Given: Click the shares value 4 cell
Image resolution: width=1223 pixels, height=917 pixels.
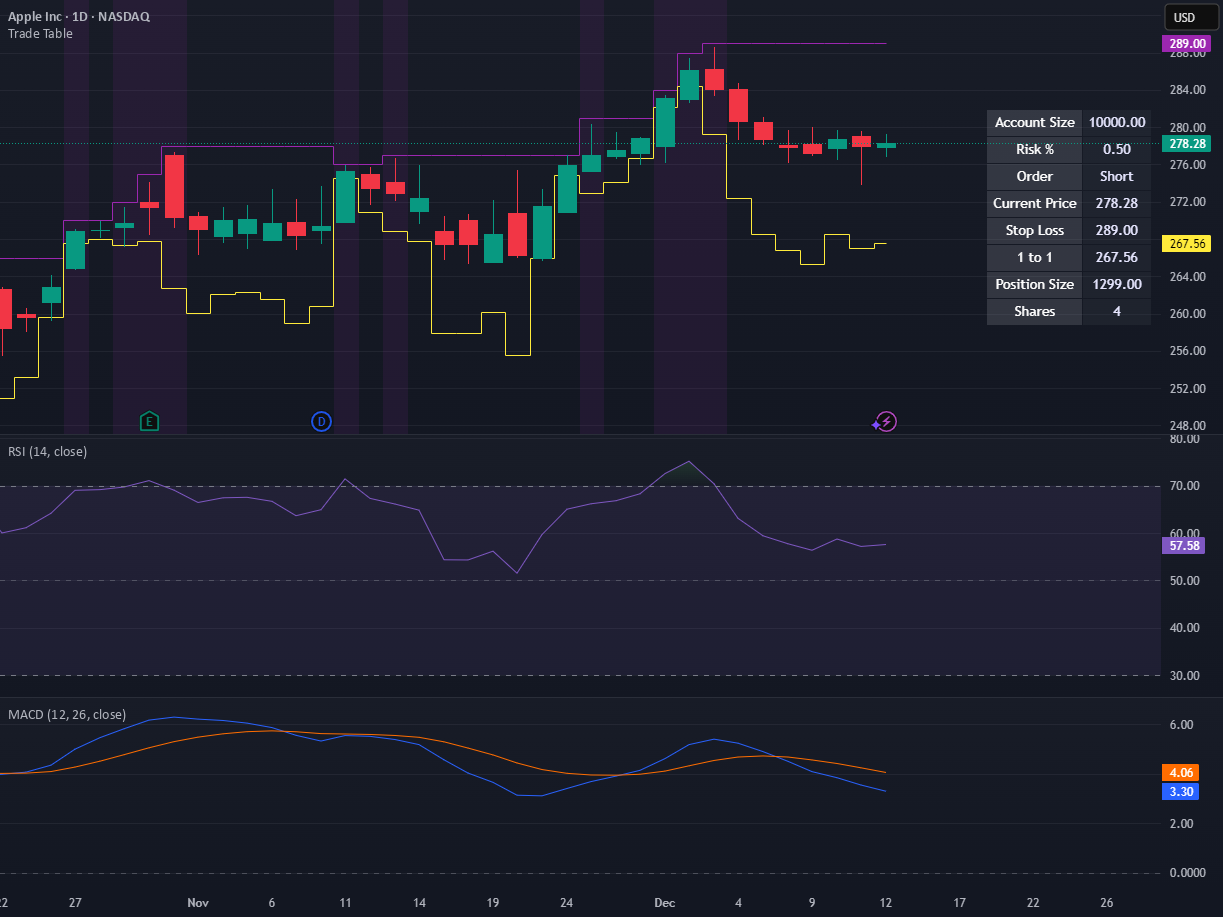Looking at the screenshot, I should (x=1117, y=311).
